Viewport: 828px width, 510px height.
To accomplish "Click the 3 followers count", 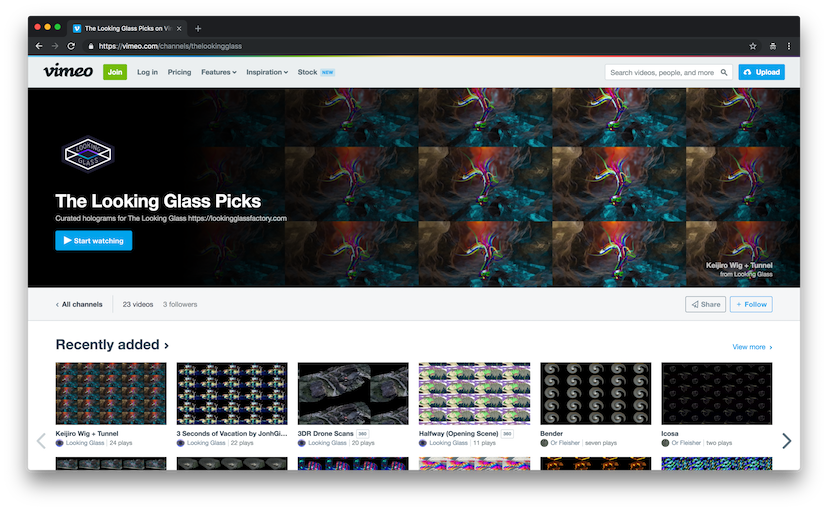I will (x=180, y=305).
